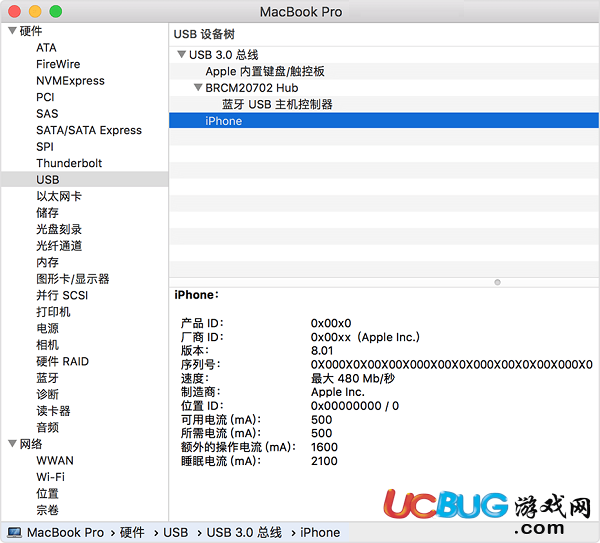Select 光纤通道 in the sidebar

(x=59, y=245)
